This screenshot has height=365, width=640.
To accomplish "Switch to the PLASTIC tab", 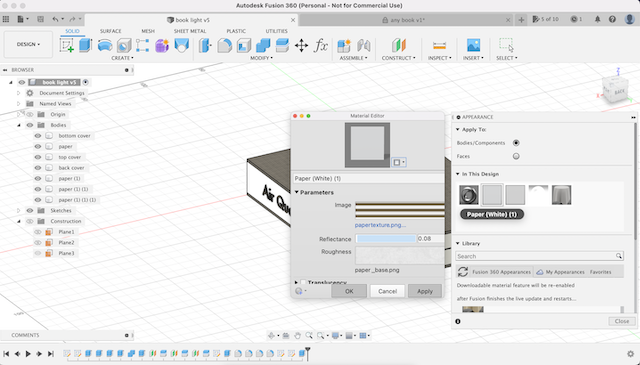I will 236,31.
